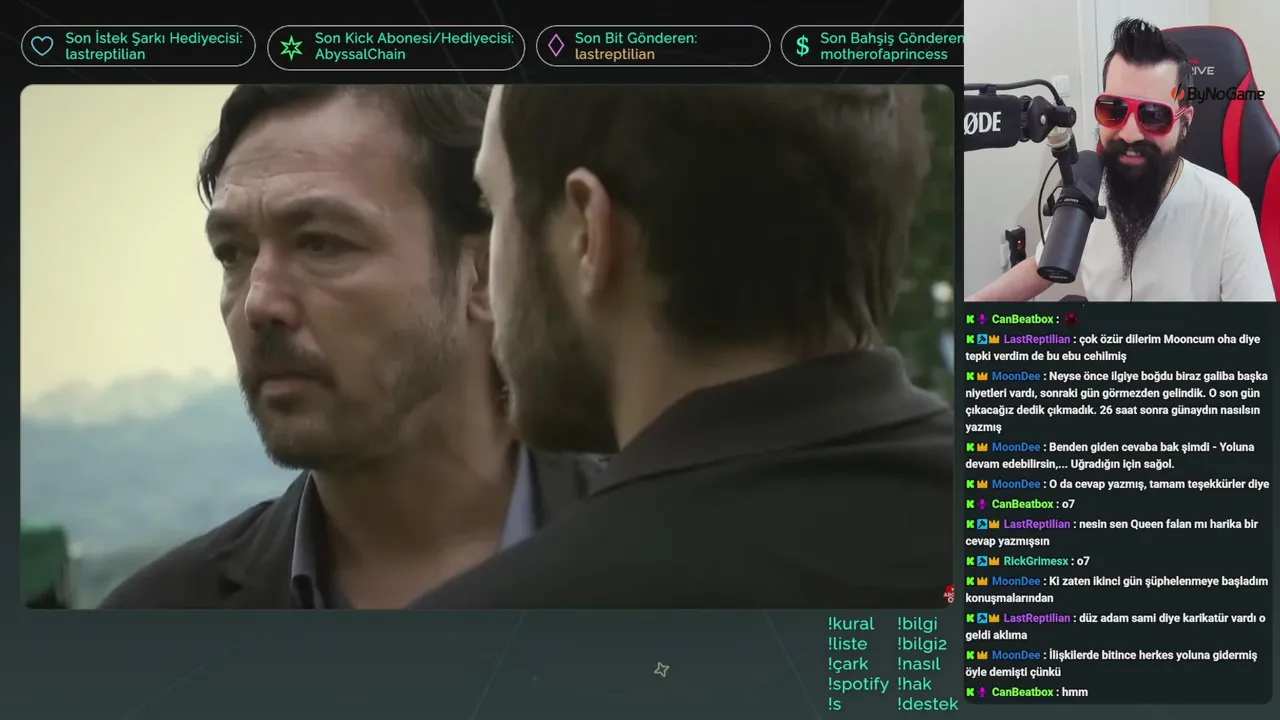Click RickGrimesx username in chat
The image size is (1280, 720).
pos(1035,561)
